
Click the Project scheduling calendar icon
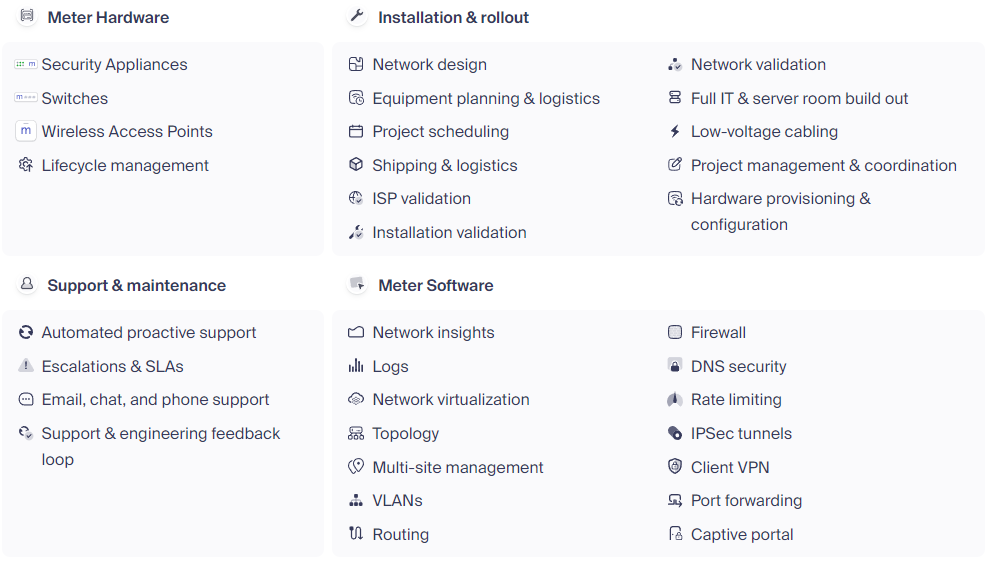tap(356, 131)
